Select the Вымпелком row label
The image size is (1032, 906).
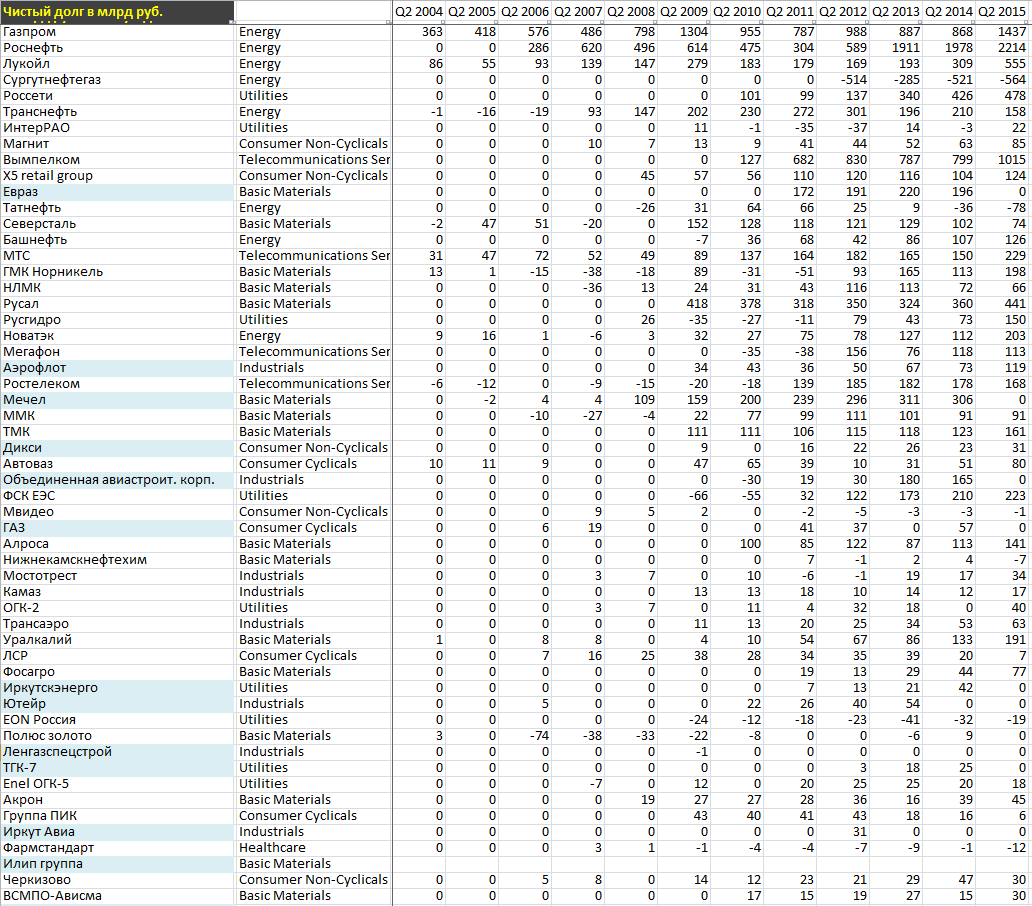pyautogui.click(x=117, y=160)
